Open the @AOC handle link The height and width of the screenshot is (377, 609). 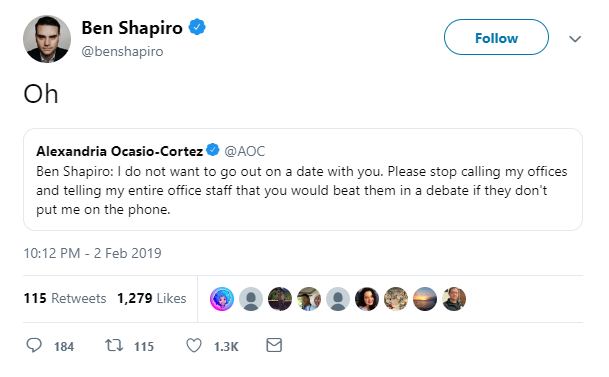[245, 151]
